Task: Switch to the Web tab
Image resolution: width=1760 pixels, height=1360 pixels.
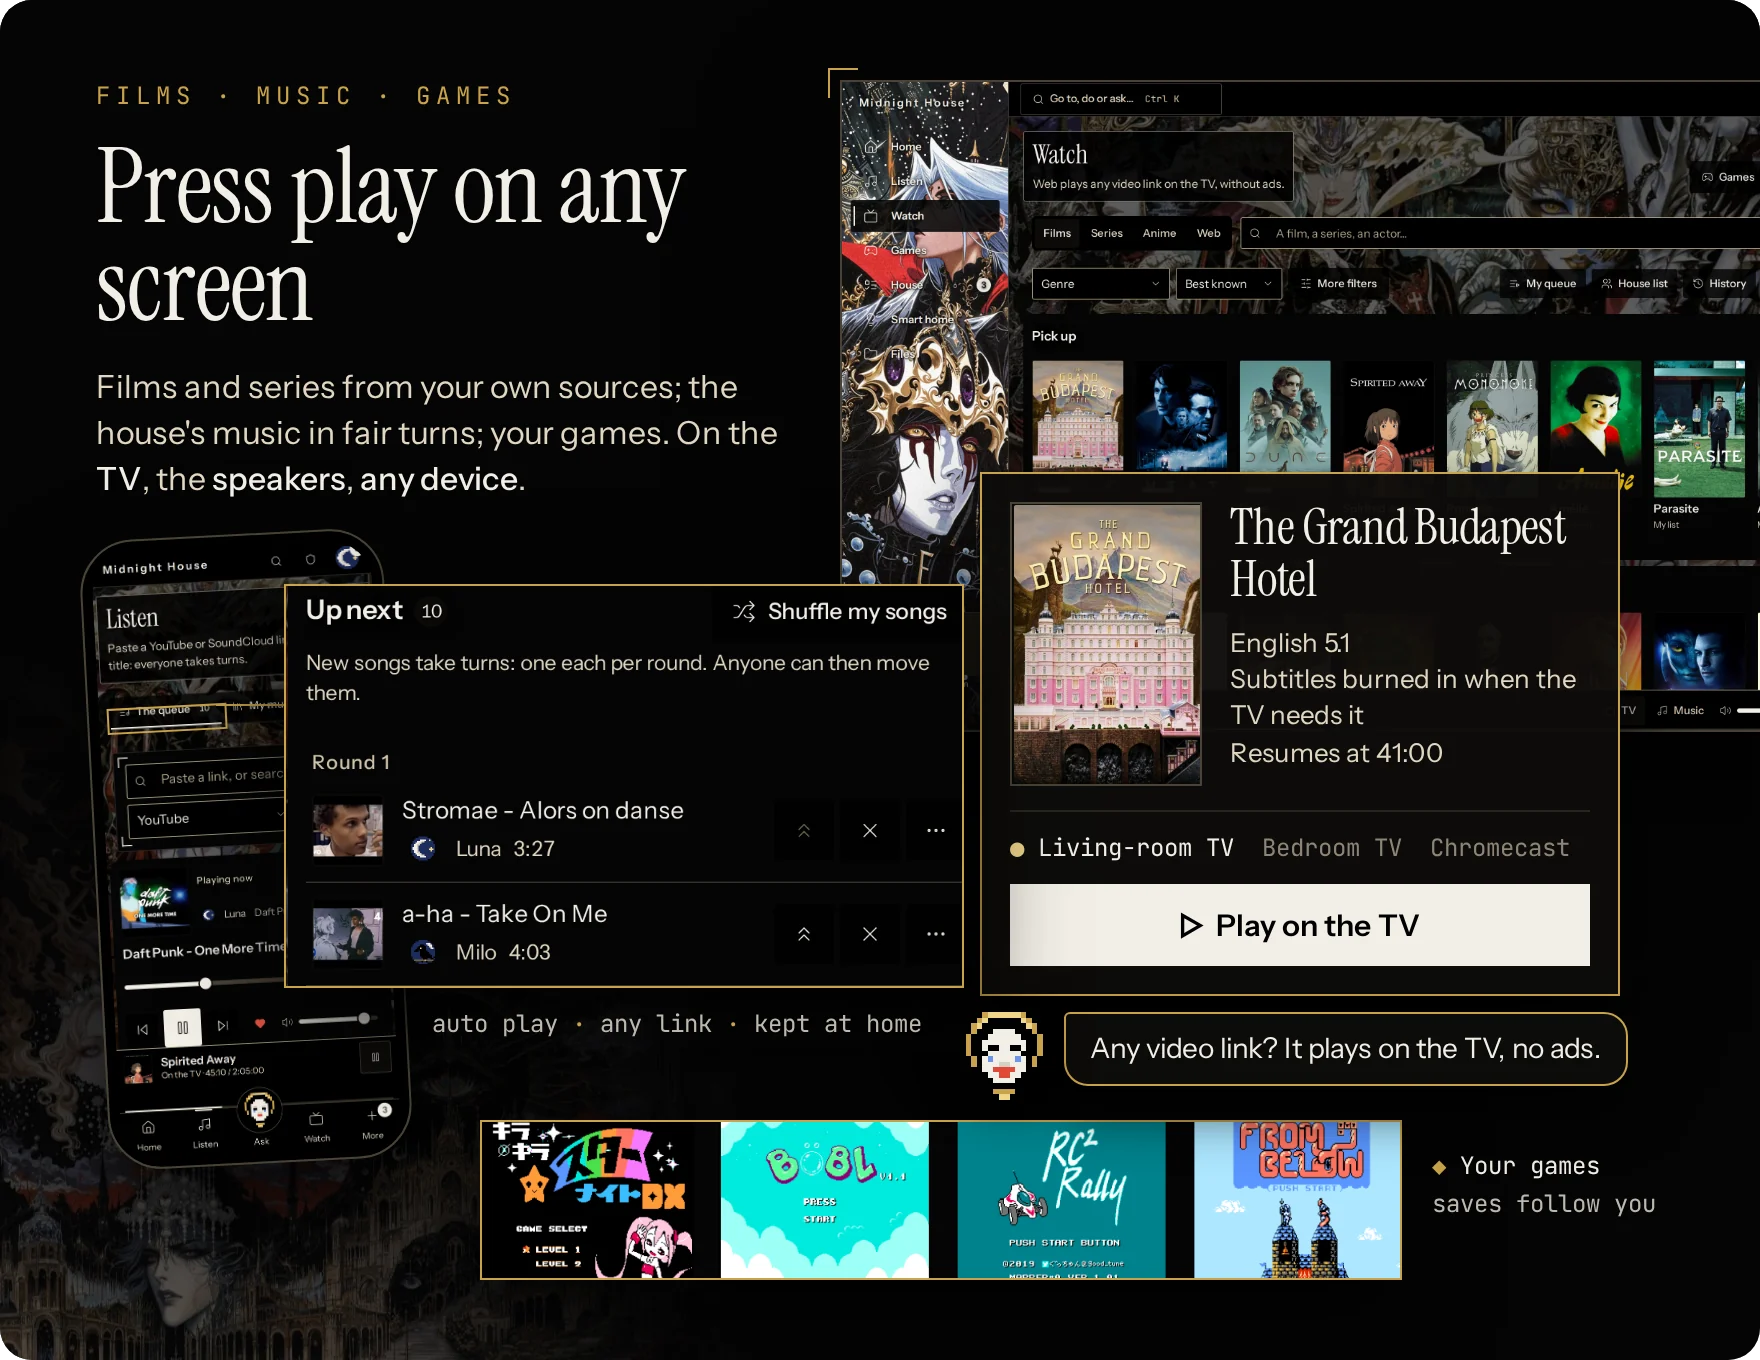Action: [x=1208, y=233]
